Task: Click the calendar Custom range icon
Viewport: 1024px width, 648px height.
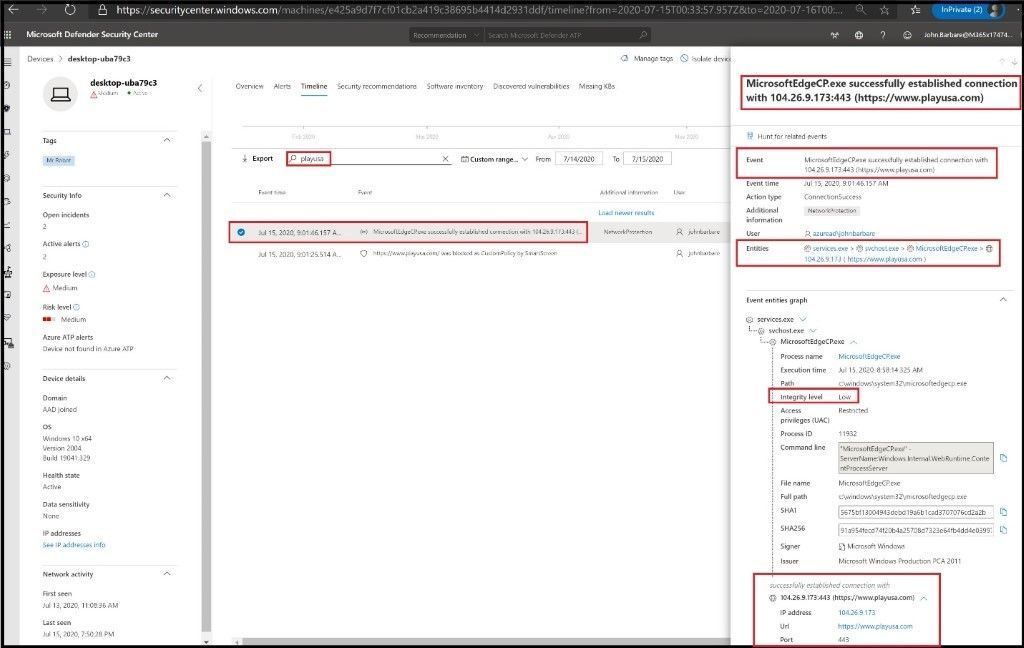Action: point(464,159)
